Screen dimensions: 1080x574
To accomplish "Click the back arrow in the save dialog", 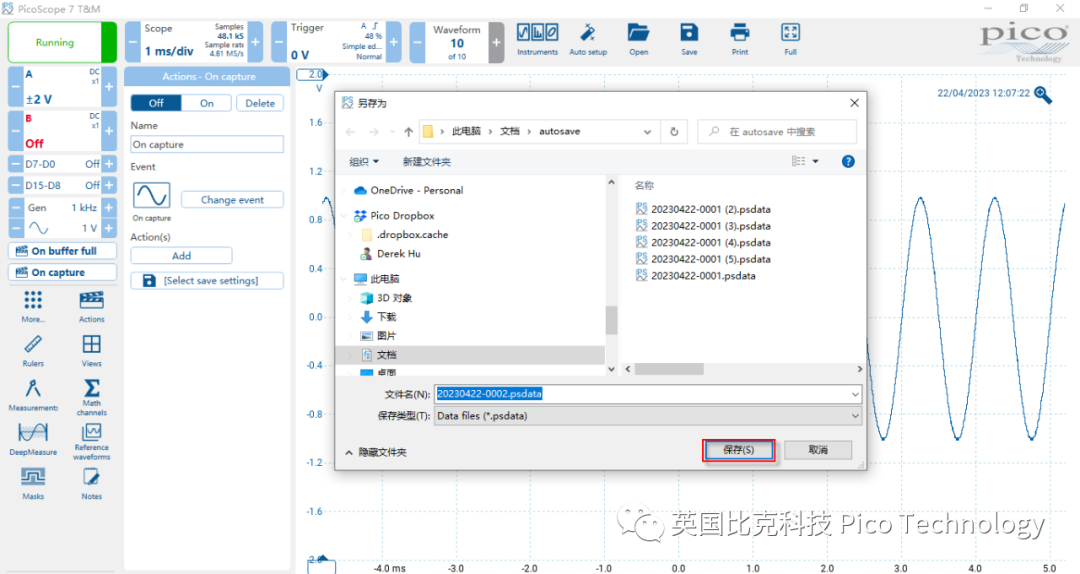I will pyautogui.click(x=351, y=132).
